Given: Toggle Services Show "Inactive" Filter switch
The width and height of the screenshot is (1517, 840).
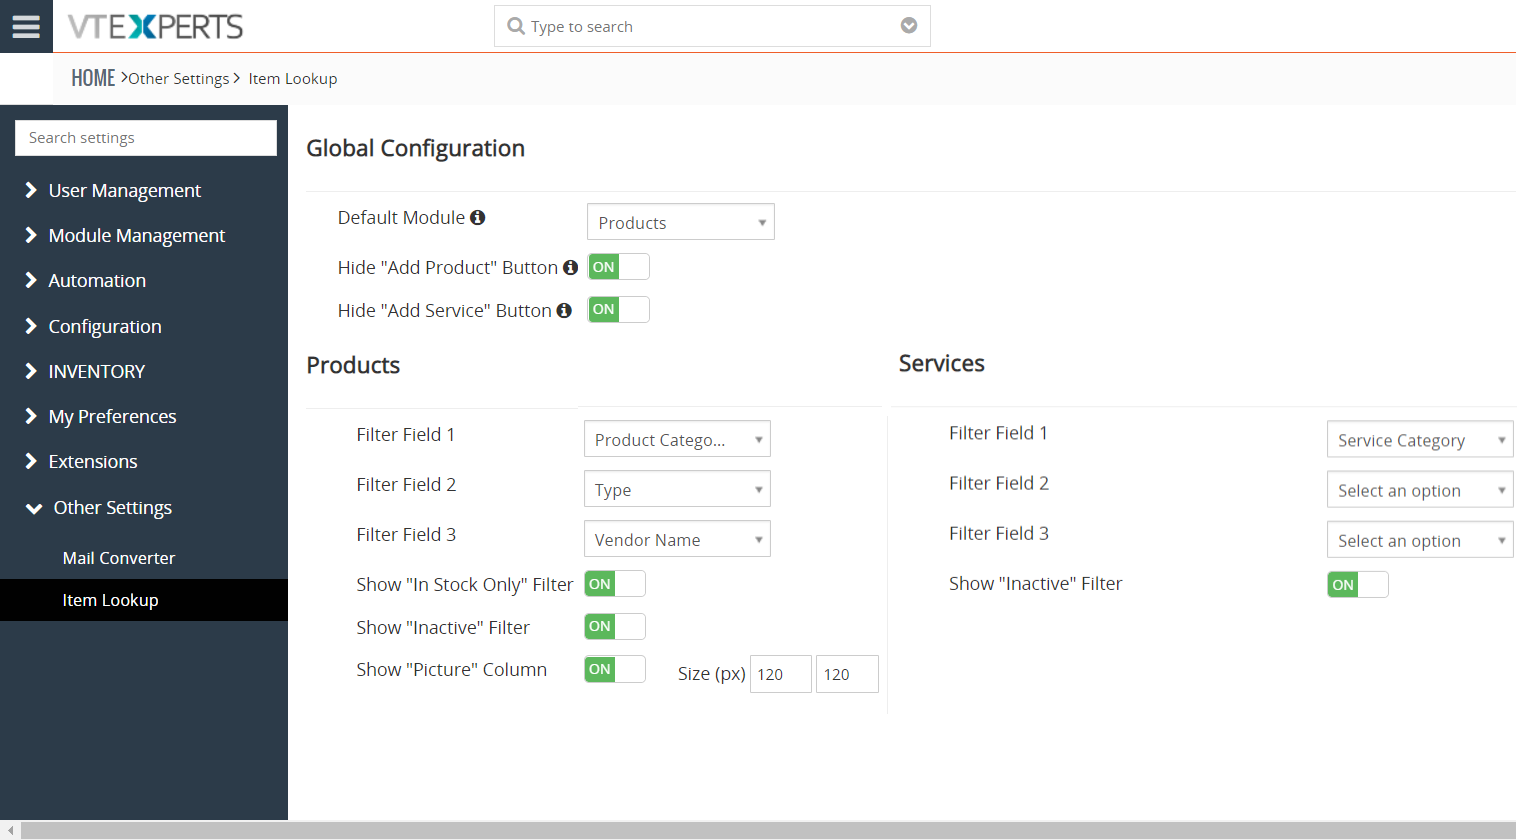Looking at the screenshot, I should click(x=1358, y=585).
